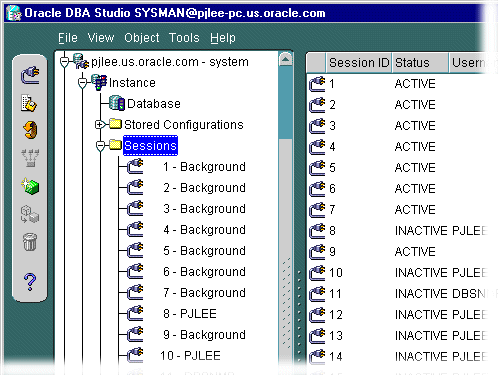The image size is (498, 375).
Task: Select '2 - Background' in the tree
Action: point(204,188)
